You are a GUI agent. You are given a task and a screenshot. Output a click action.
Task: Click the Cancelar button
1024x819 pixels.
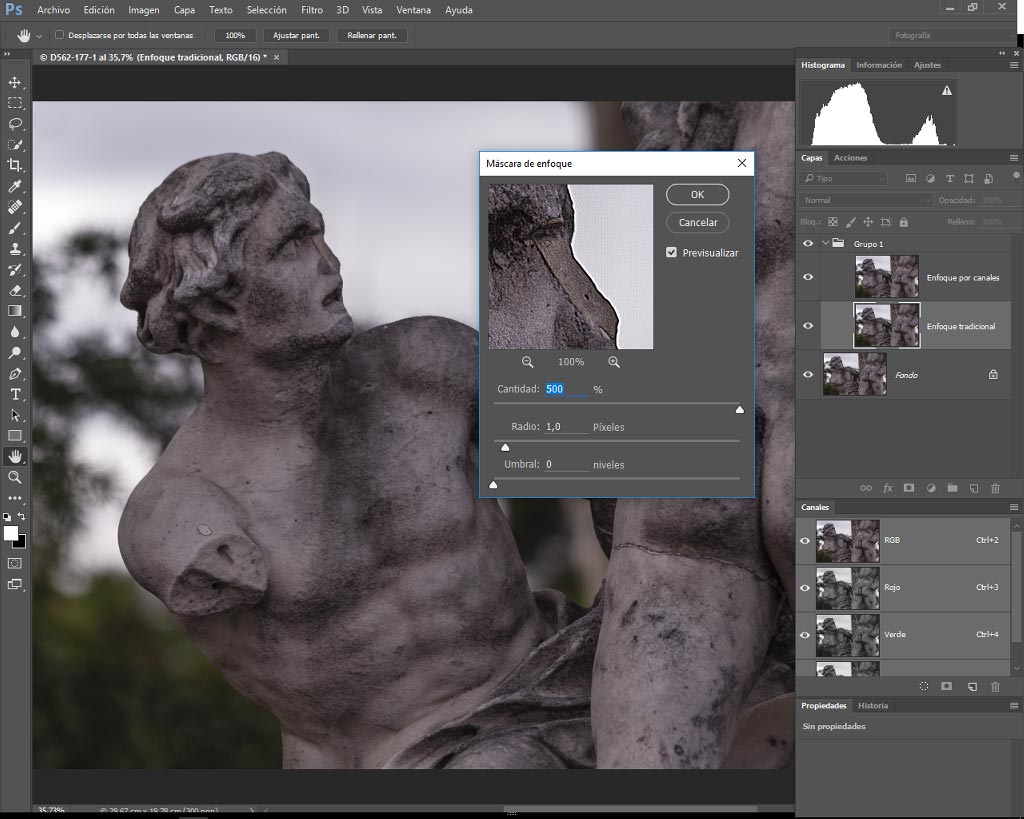[x=697, y=223]
